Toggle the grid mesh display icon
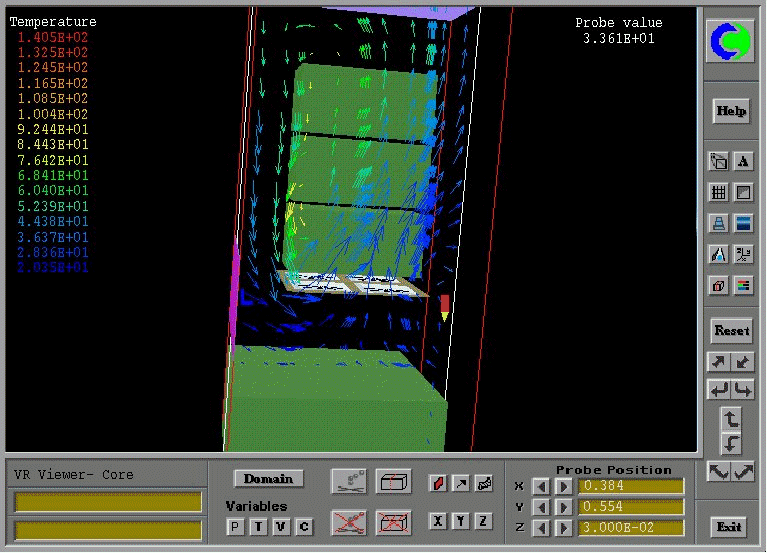Image resolution: width=767 pixels, height=553 pixels. [x=718, y=192]
